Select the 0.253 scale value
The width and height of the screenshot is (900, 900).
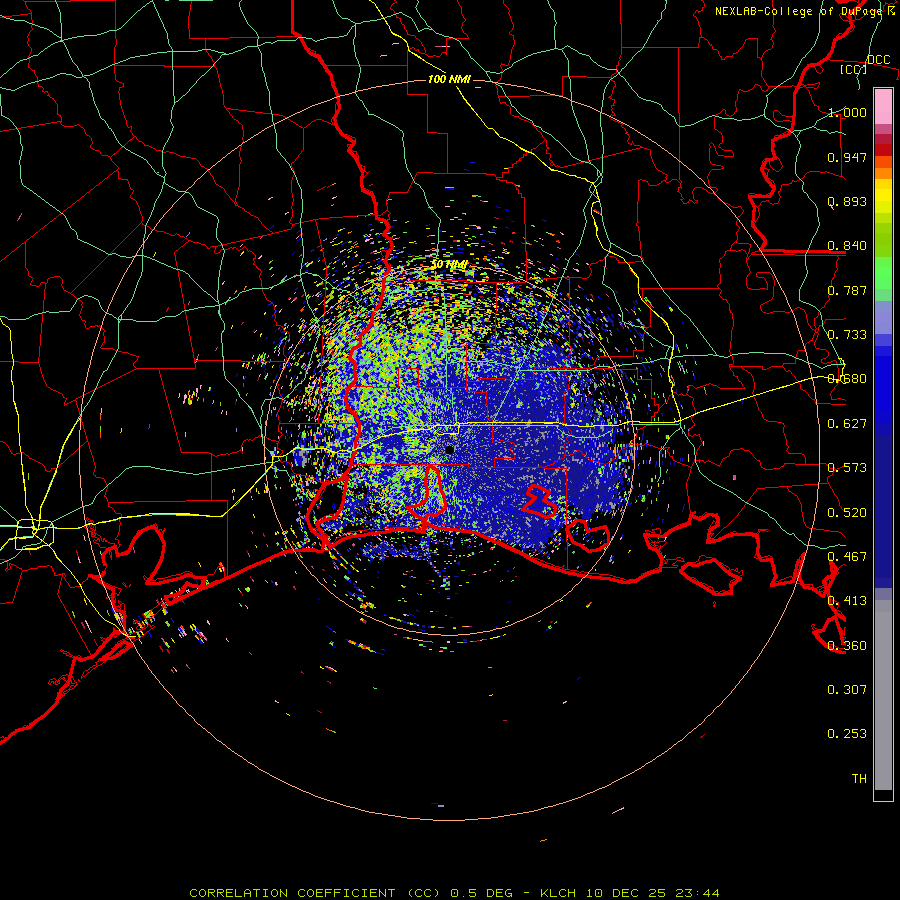[x=847, y=734]
